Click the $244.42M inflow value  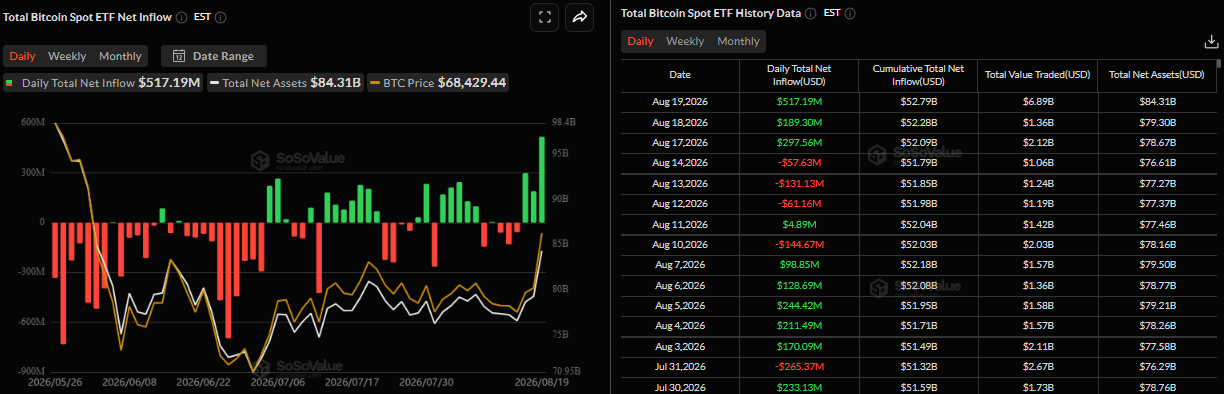click(x=798, y=305)
